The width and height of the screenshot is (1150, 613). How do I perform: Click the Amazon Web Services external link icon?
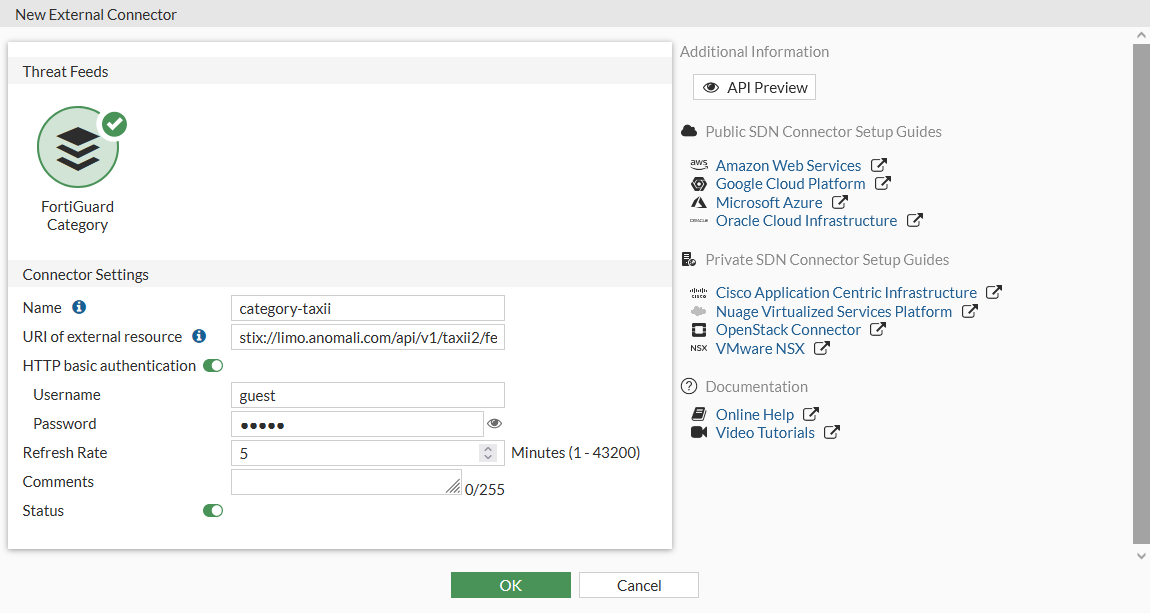(877, 165)
